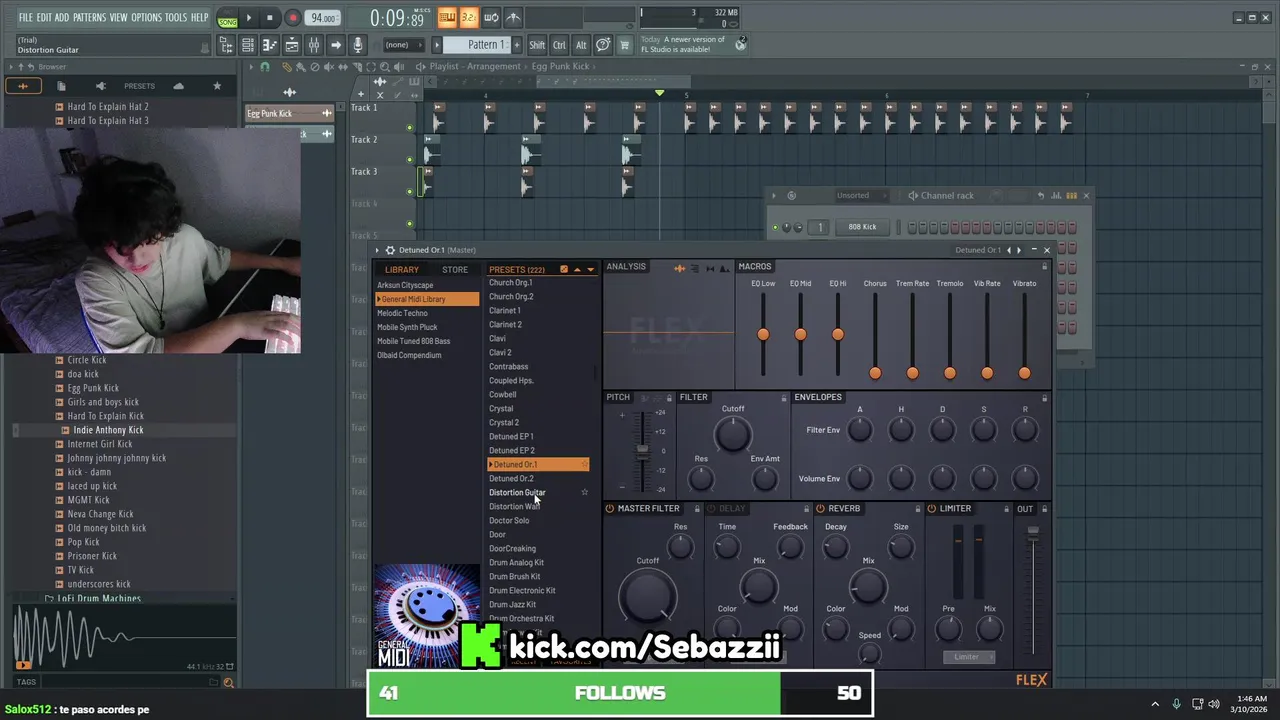Screen dimensions: 1280x720
Task: Toggle Track 3 mute light
Action: tap(409, 192)
